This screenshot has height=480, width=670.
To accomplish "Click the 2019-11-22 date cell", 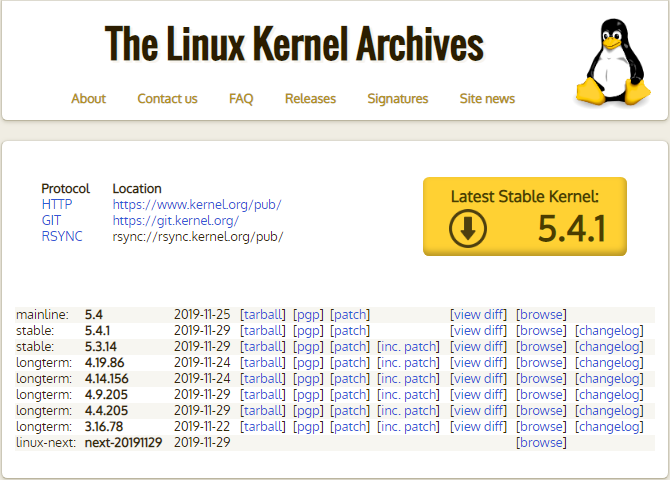I will pyautogui.click(x=202, y=427).
